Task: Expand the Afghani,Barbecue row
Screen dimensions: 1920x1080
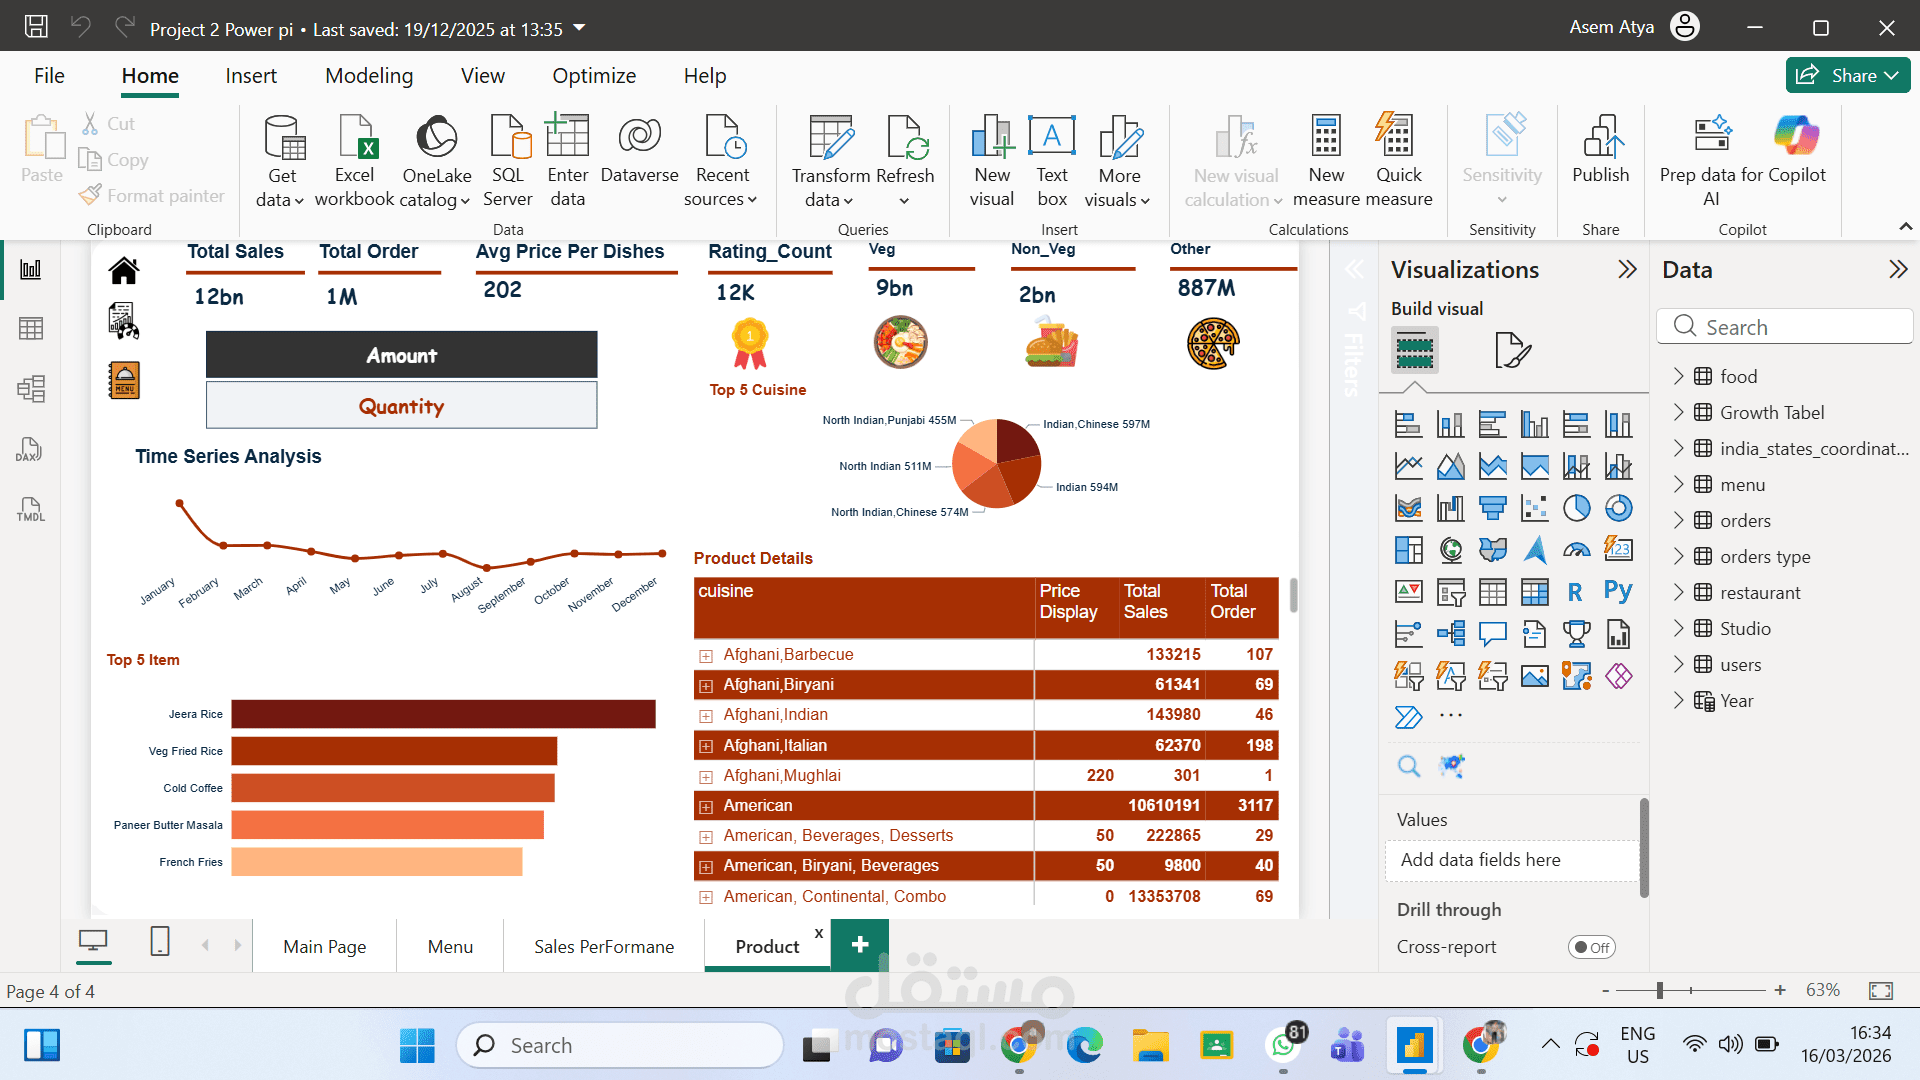Action: tap(706, 656)
